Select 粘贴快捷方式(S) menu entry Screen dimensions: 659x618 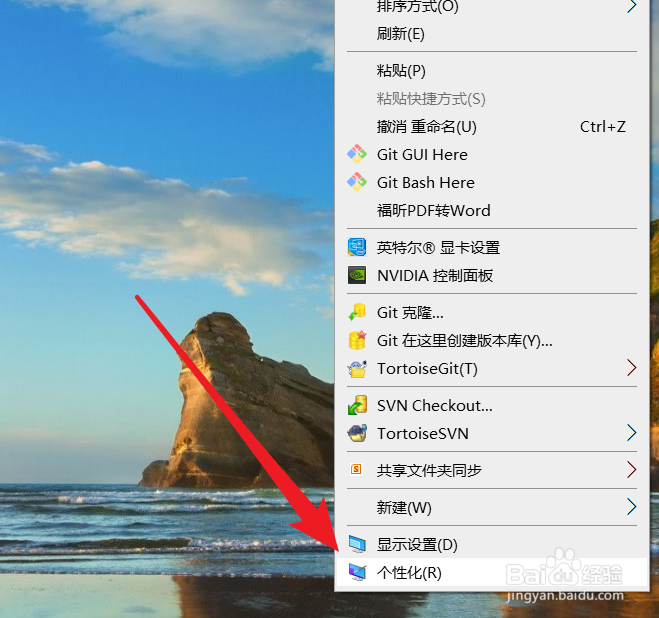click(x=492, y=99)
